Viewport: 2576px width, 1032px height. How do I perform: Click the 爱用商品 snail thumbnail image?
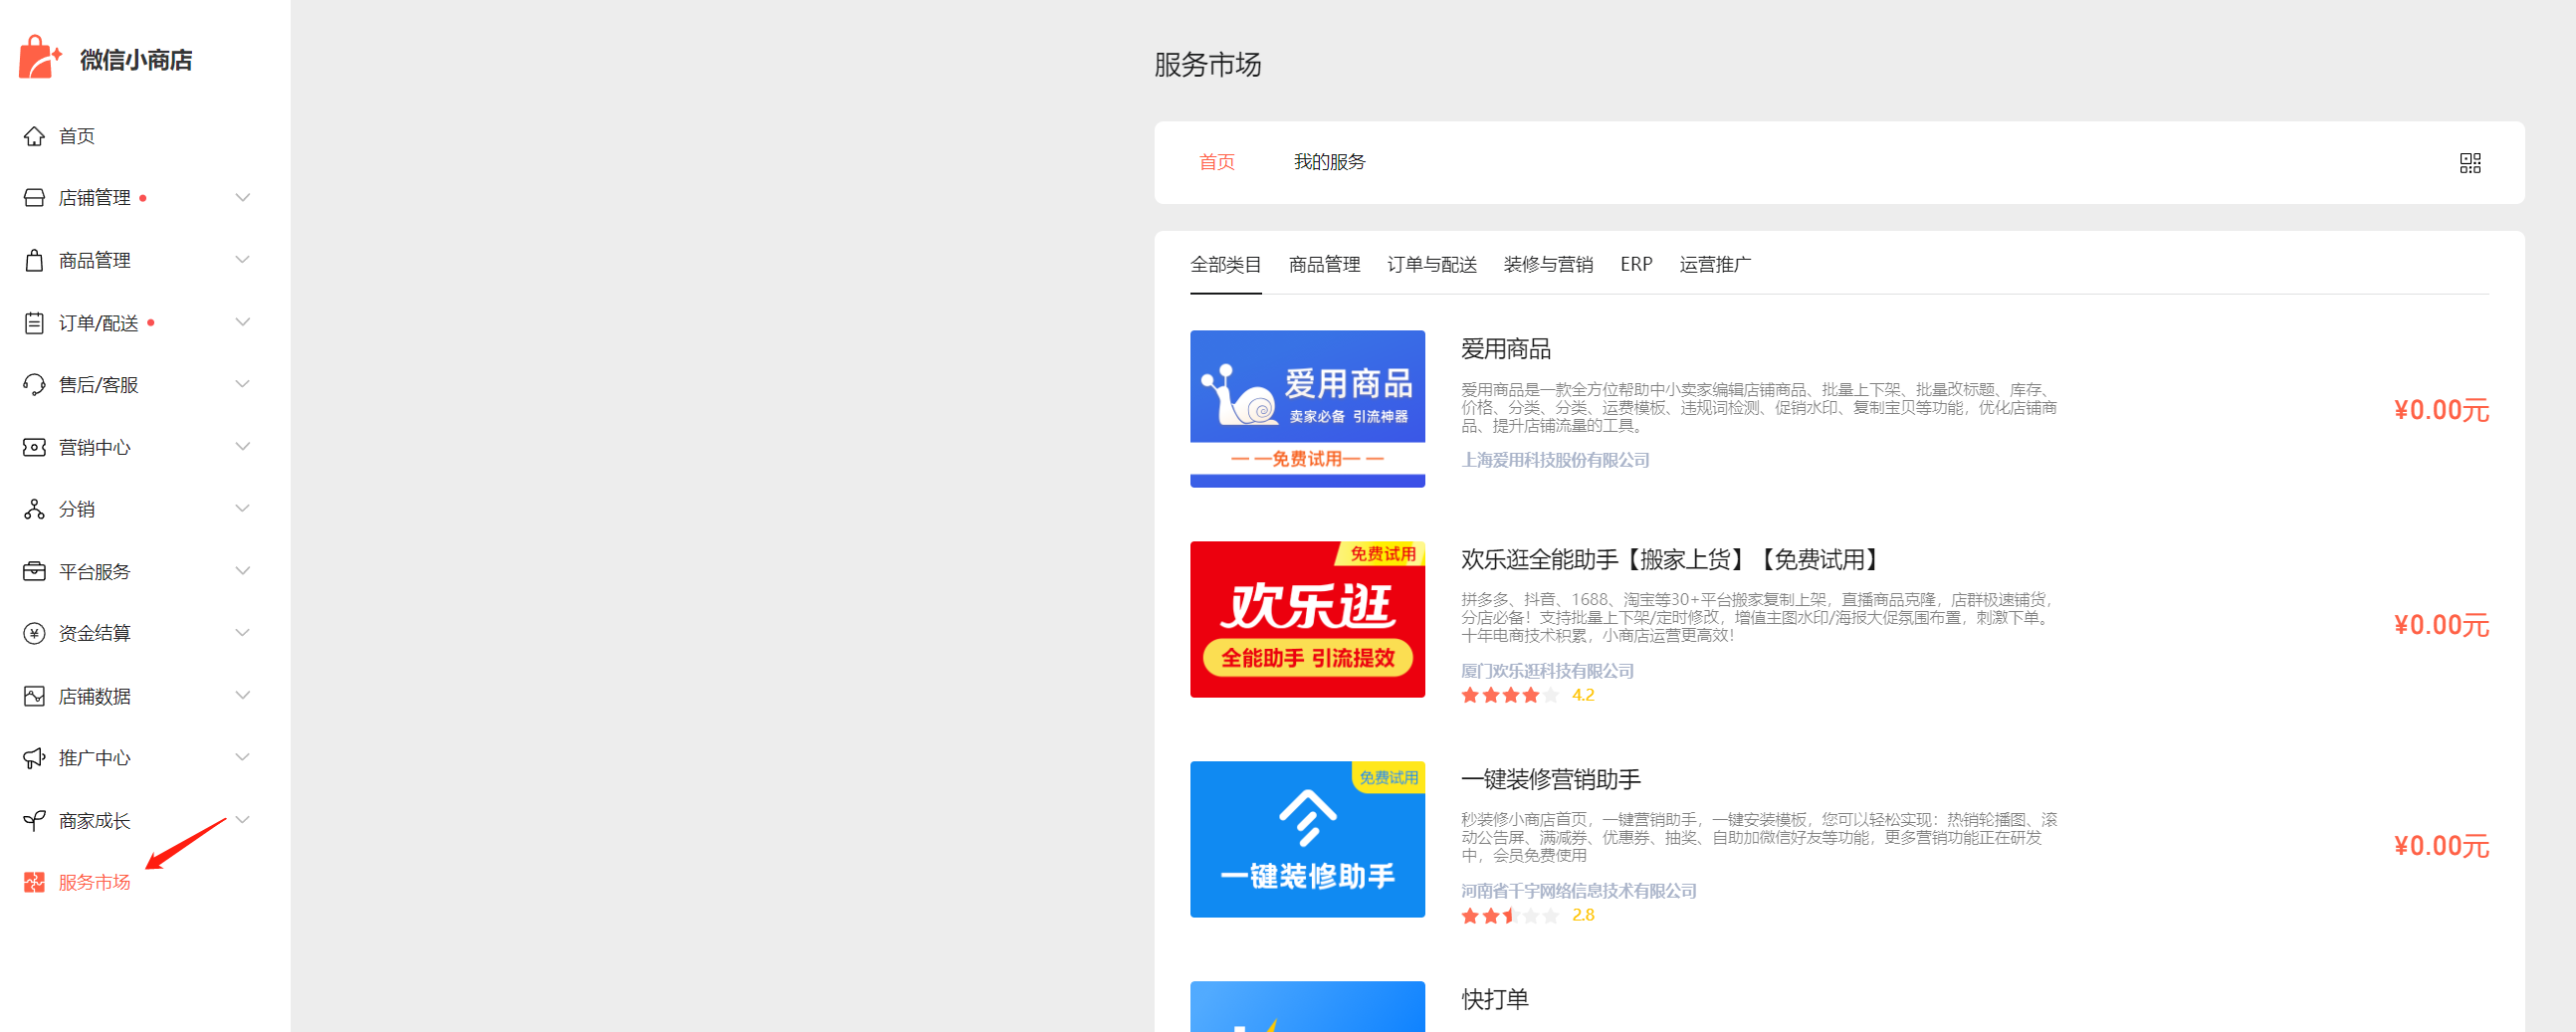coord(1307,409)
